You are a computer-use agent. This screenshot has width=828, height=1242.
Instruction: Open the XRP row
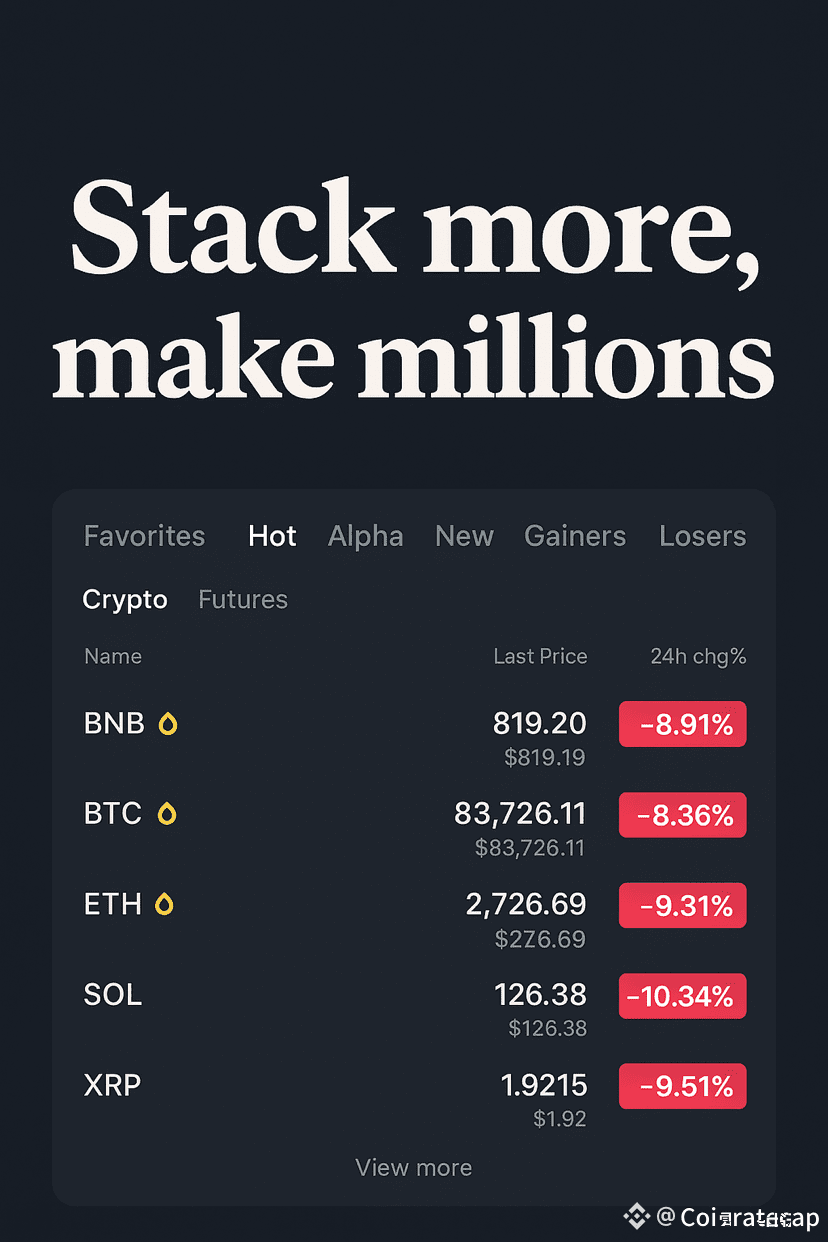click(414, 1097)
